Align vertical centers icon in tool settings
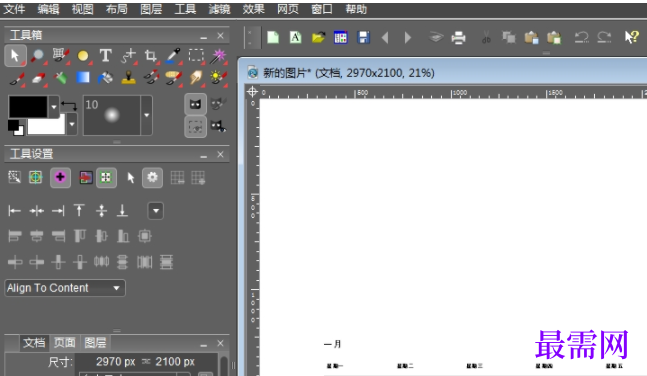This screenshot has width=647, height=376. point(101,211)
